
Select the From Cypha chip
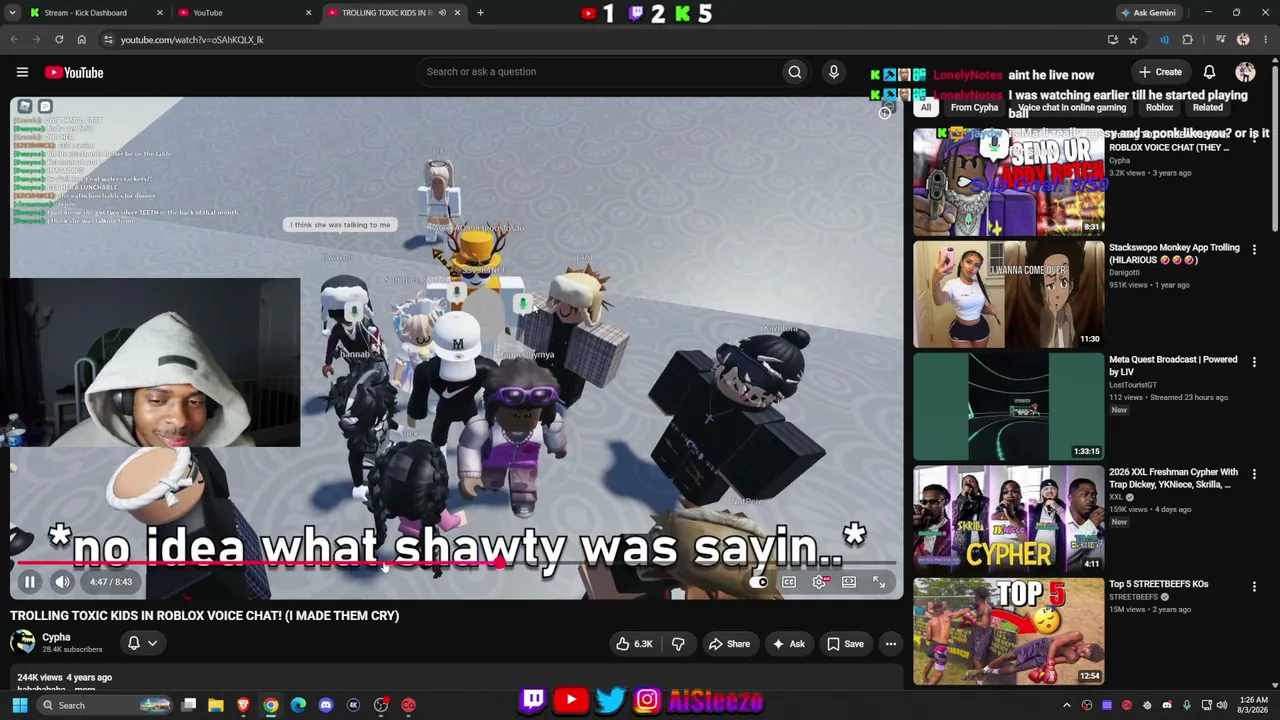tap(974, 108)
